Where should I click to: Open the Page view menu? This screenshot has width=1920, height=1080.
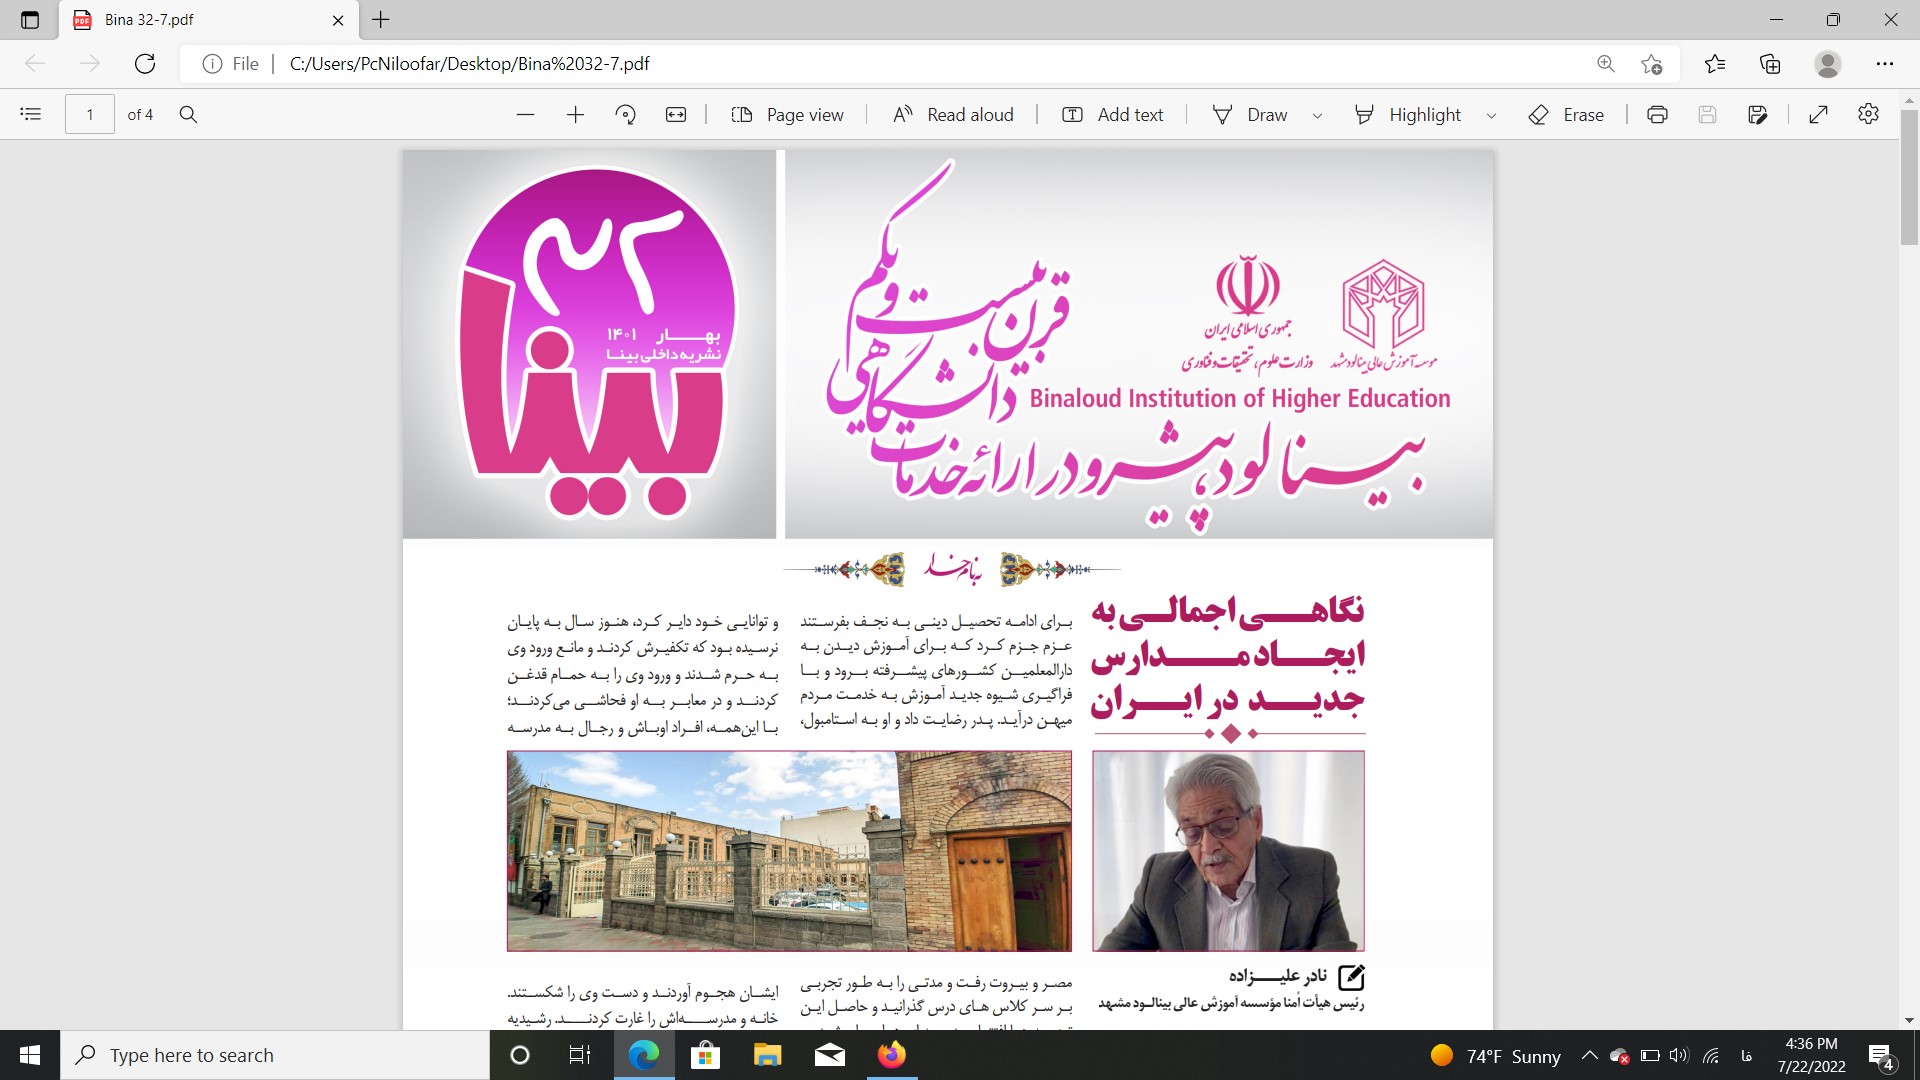[x=787, y=115]
